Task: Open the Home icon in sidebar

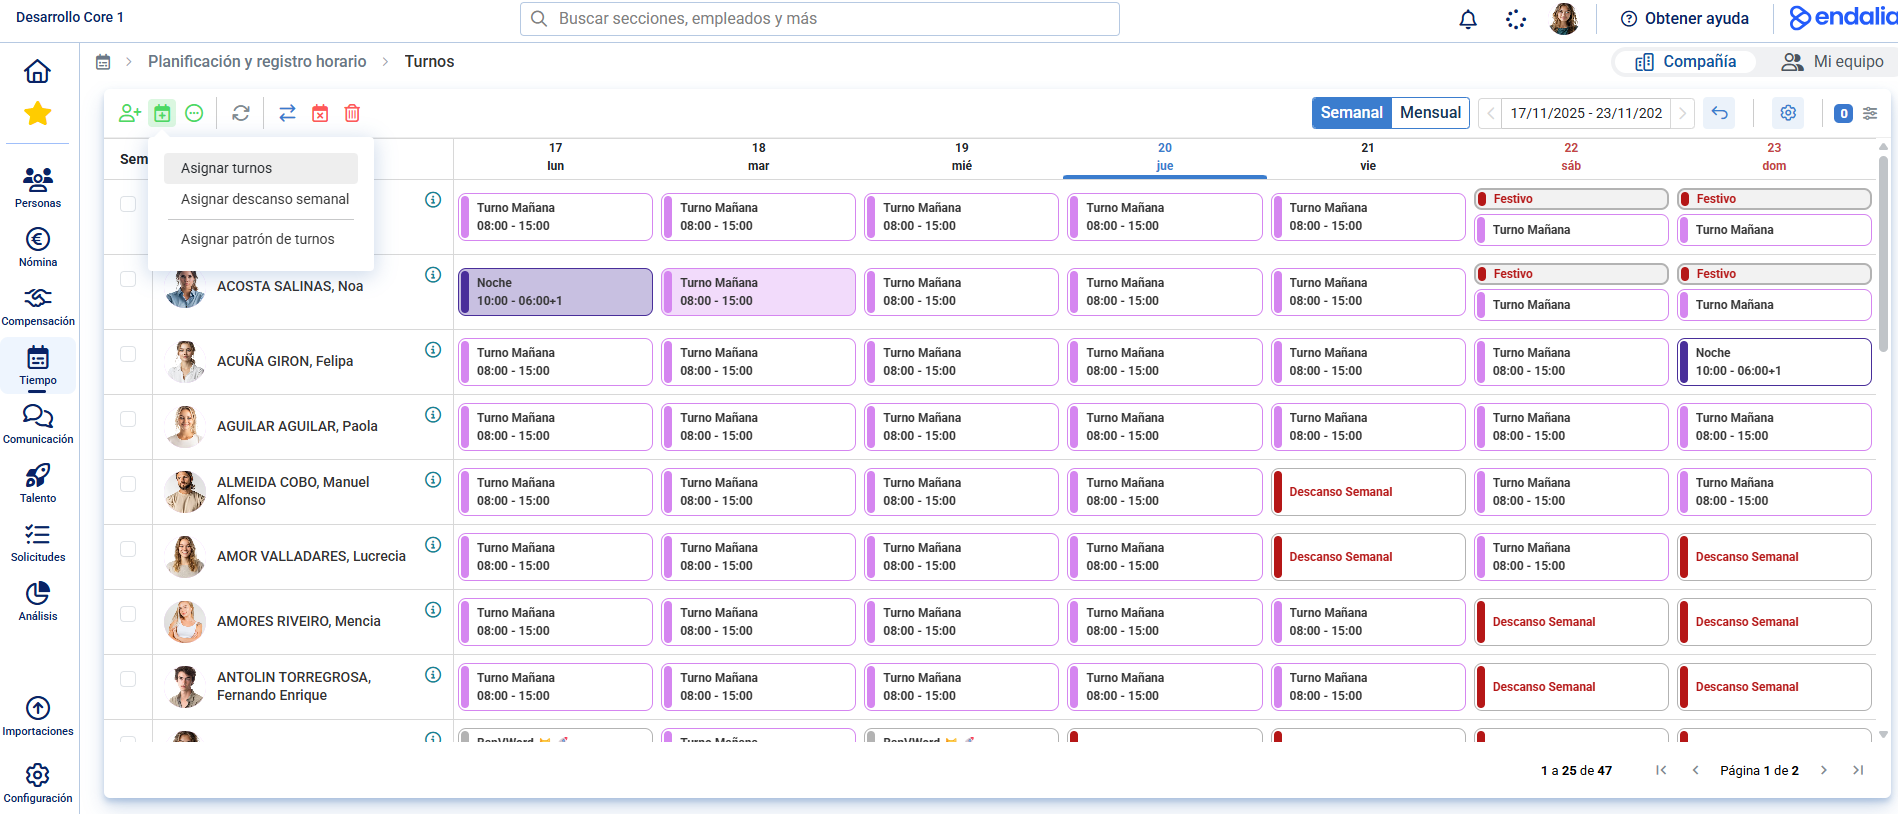Action: [37, 71]
